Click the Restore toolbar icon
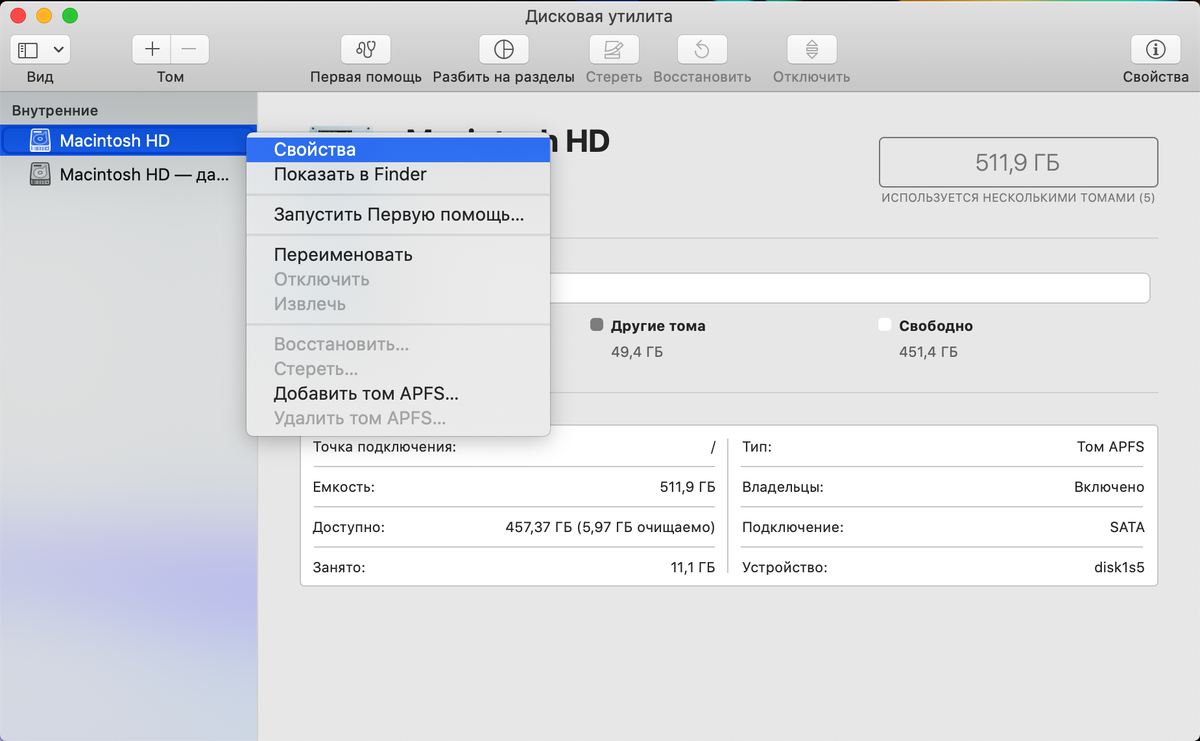 (x=702, y=49)
